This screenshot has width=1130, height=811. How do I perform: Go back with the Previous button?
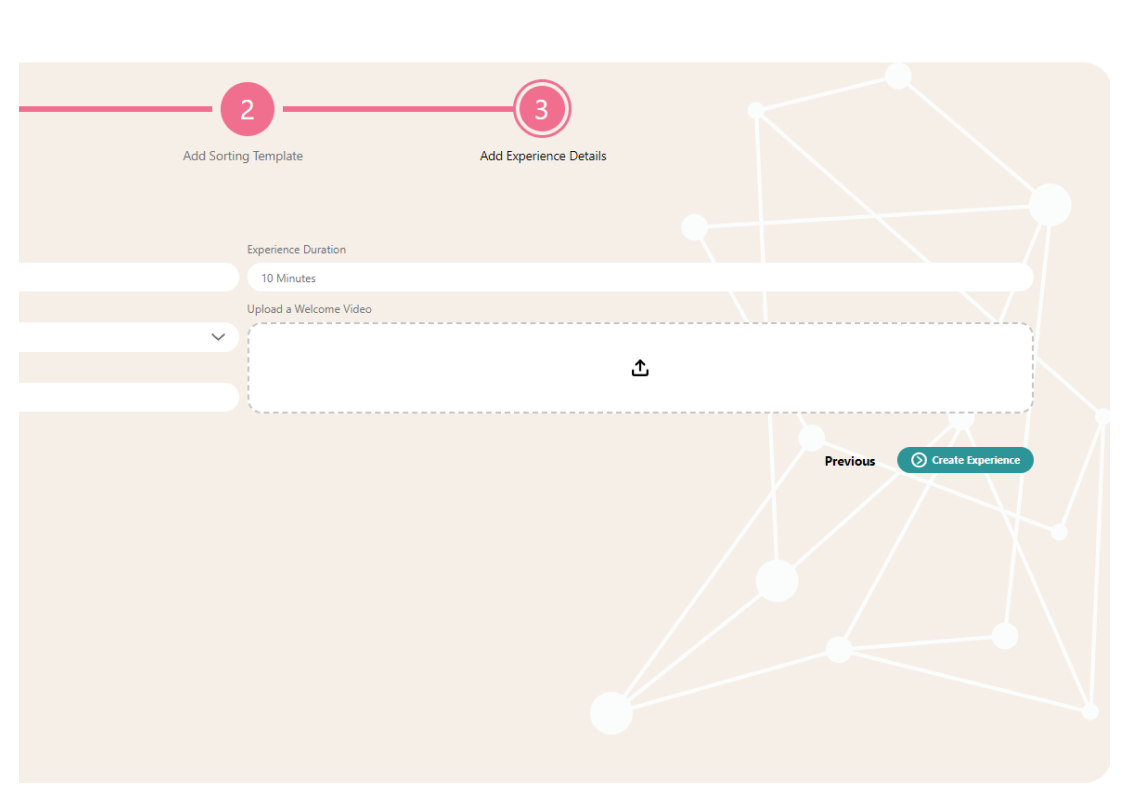[850, 461]
